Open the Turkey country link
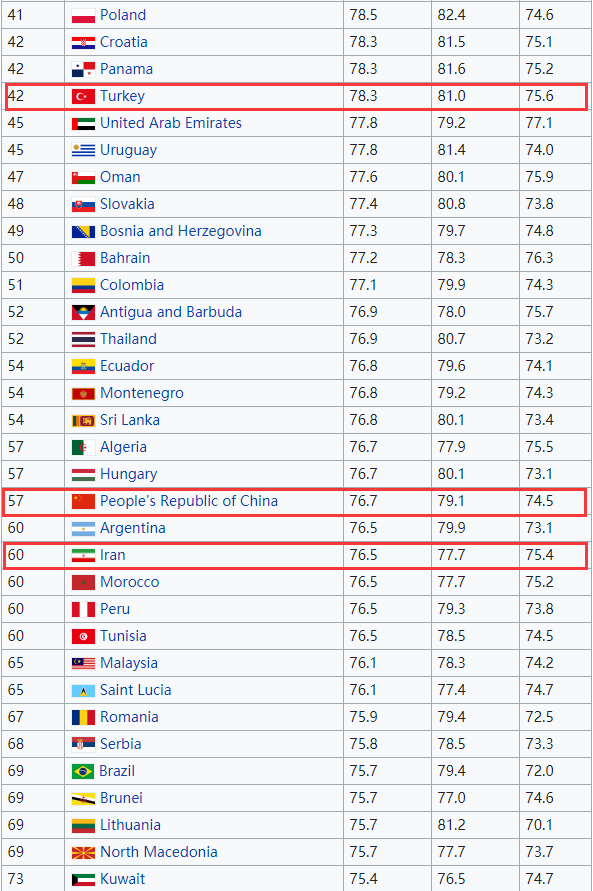The image size is (593, 891). click(x=122, y=96)
